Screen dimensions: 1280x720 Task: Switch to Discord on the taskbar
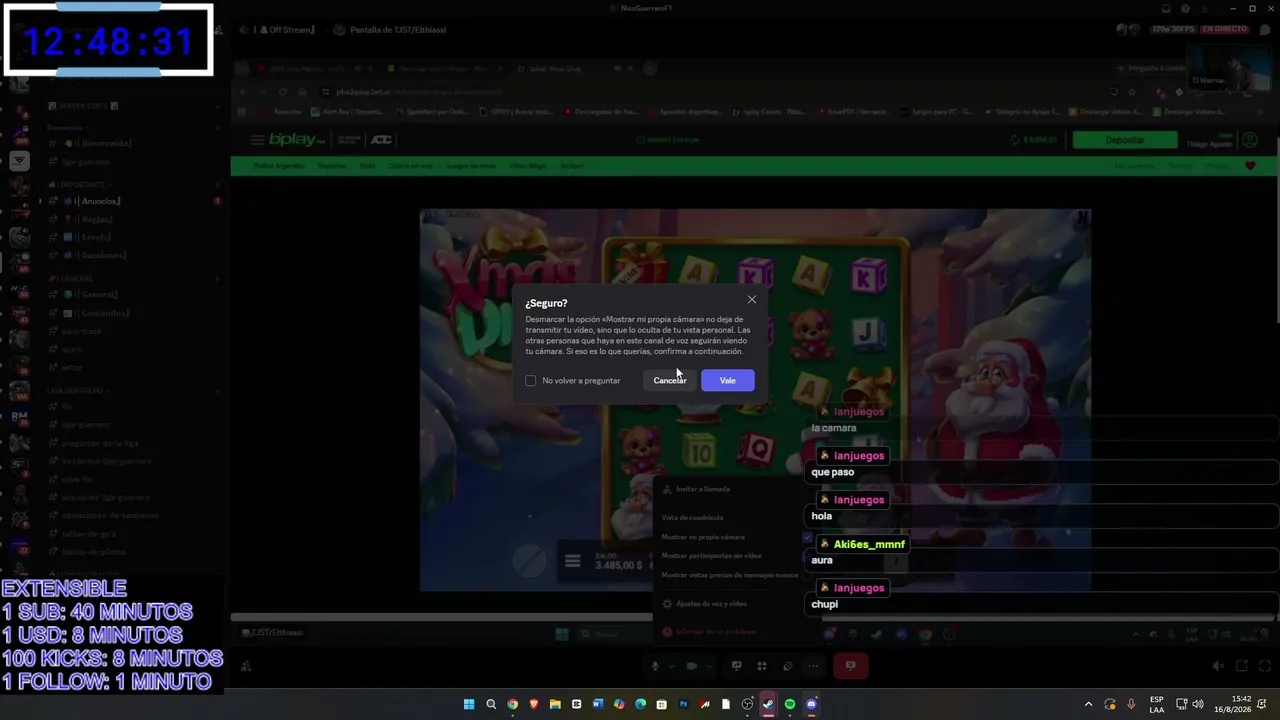tap(811, 704)
